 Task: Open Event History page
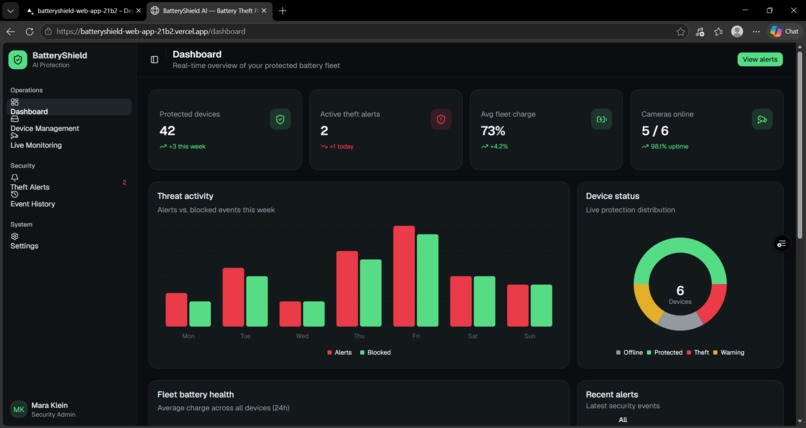tap(69, 199)
